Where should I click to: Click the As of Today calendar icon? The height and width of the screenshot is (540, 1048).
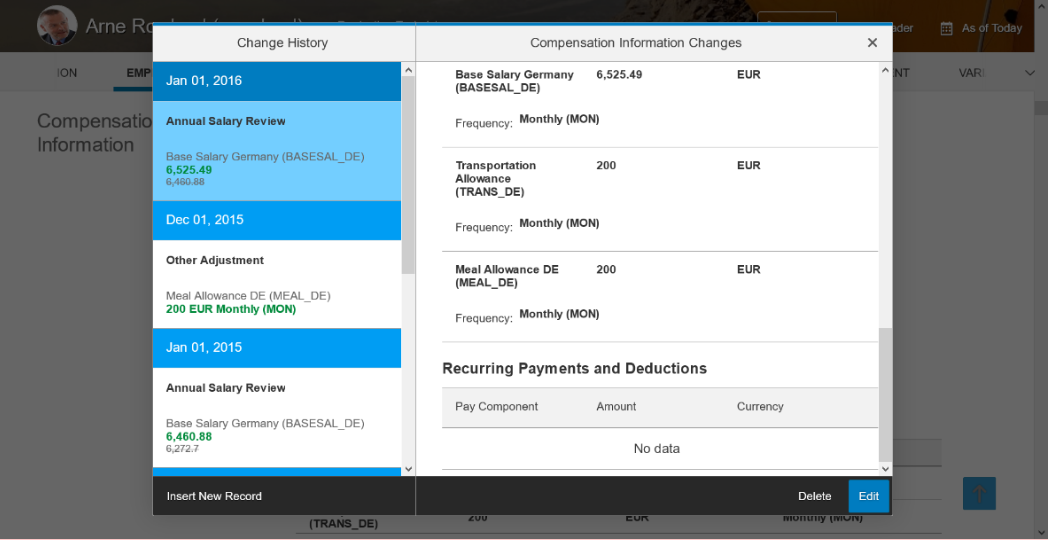click(x=946, y=28)
